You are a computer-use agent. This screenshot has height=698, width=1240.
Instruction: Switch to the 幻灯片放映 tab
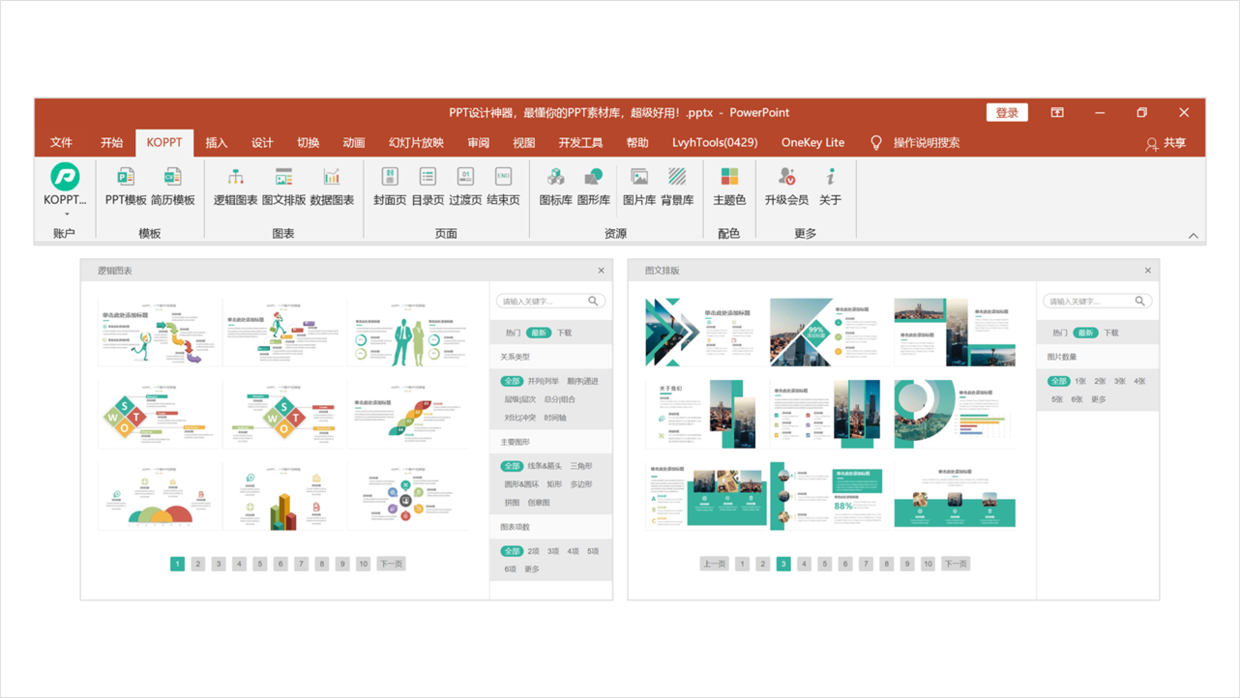[416, 143]
